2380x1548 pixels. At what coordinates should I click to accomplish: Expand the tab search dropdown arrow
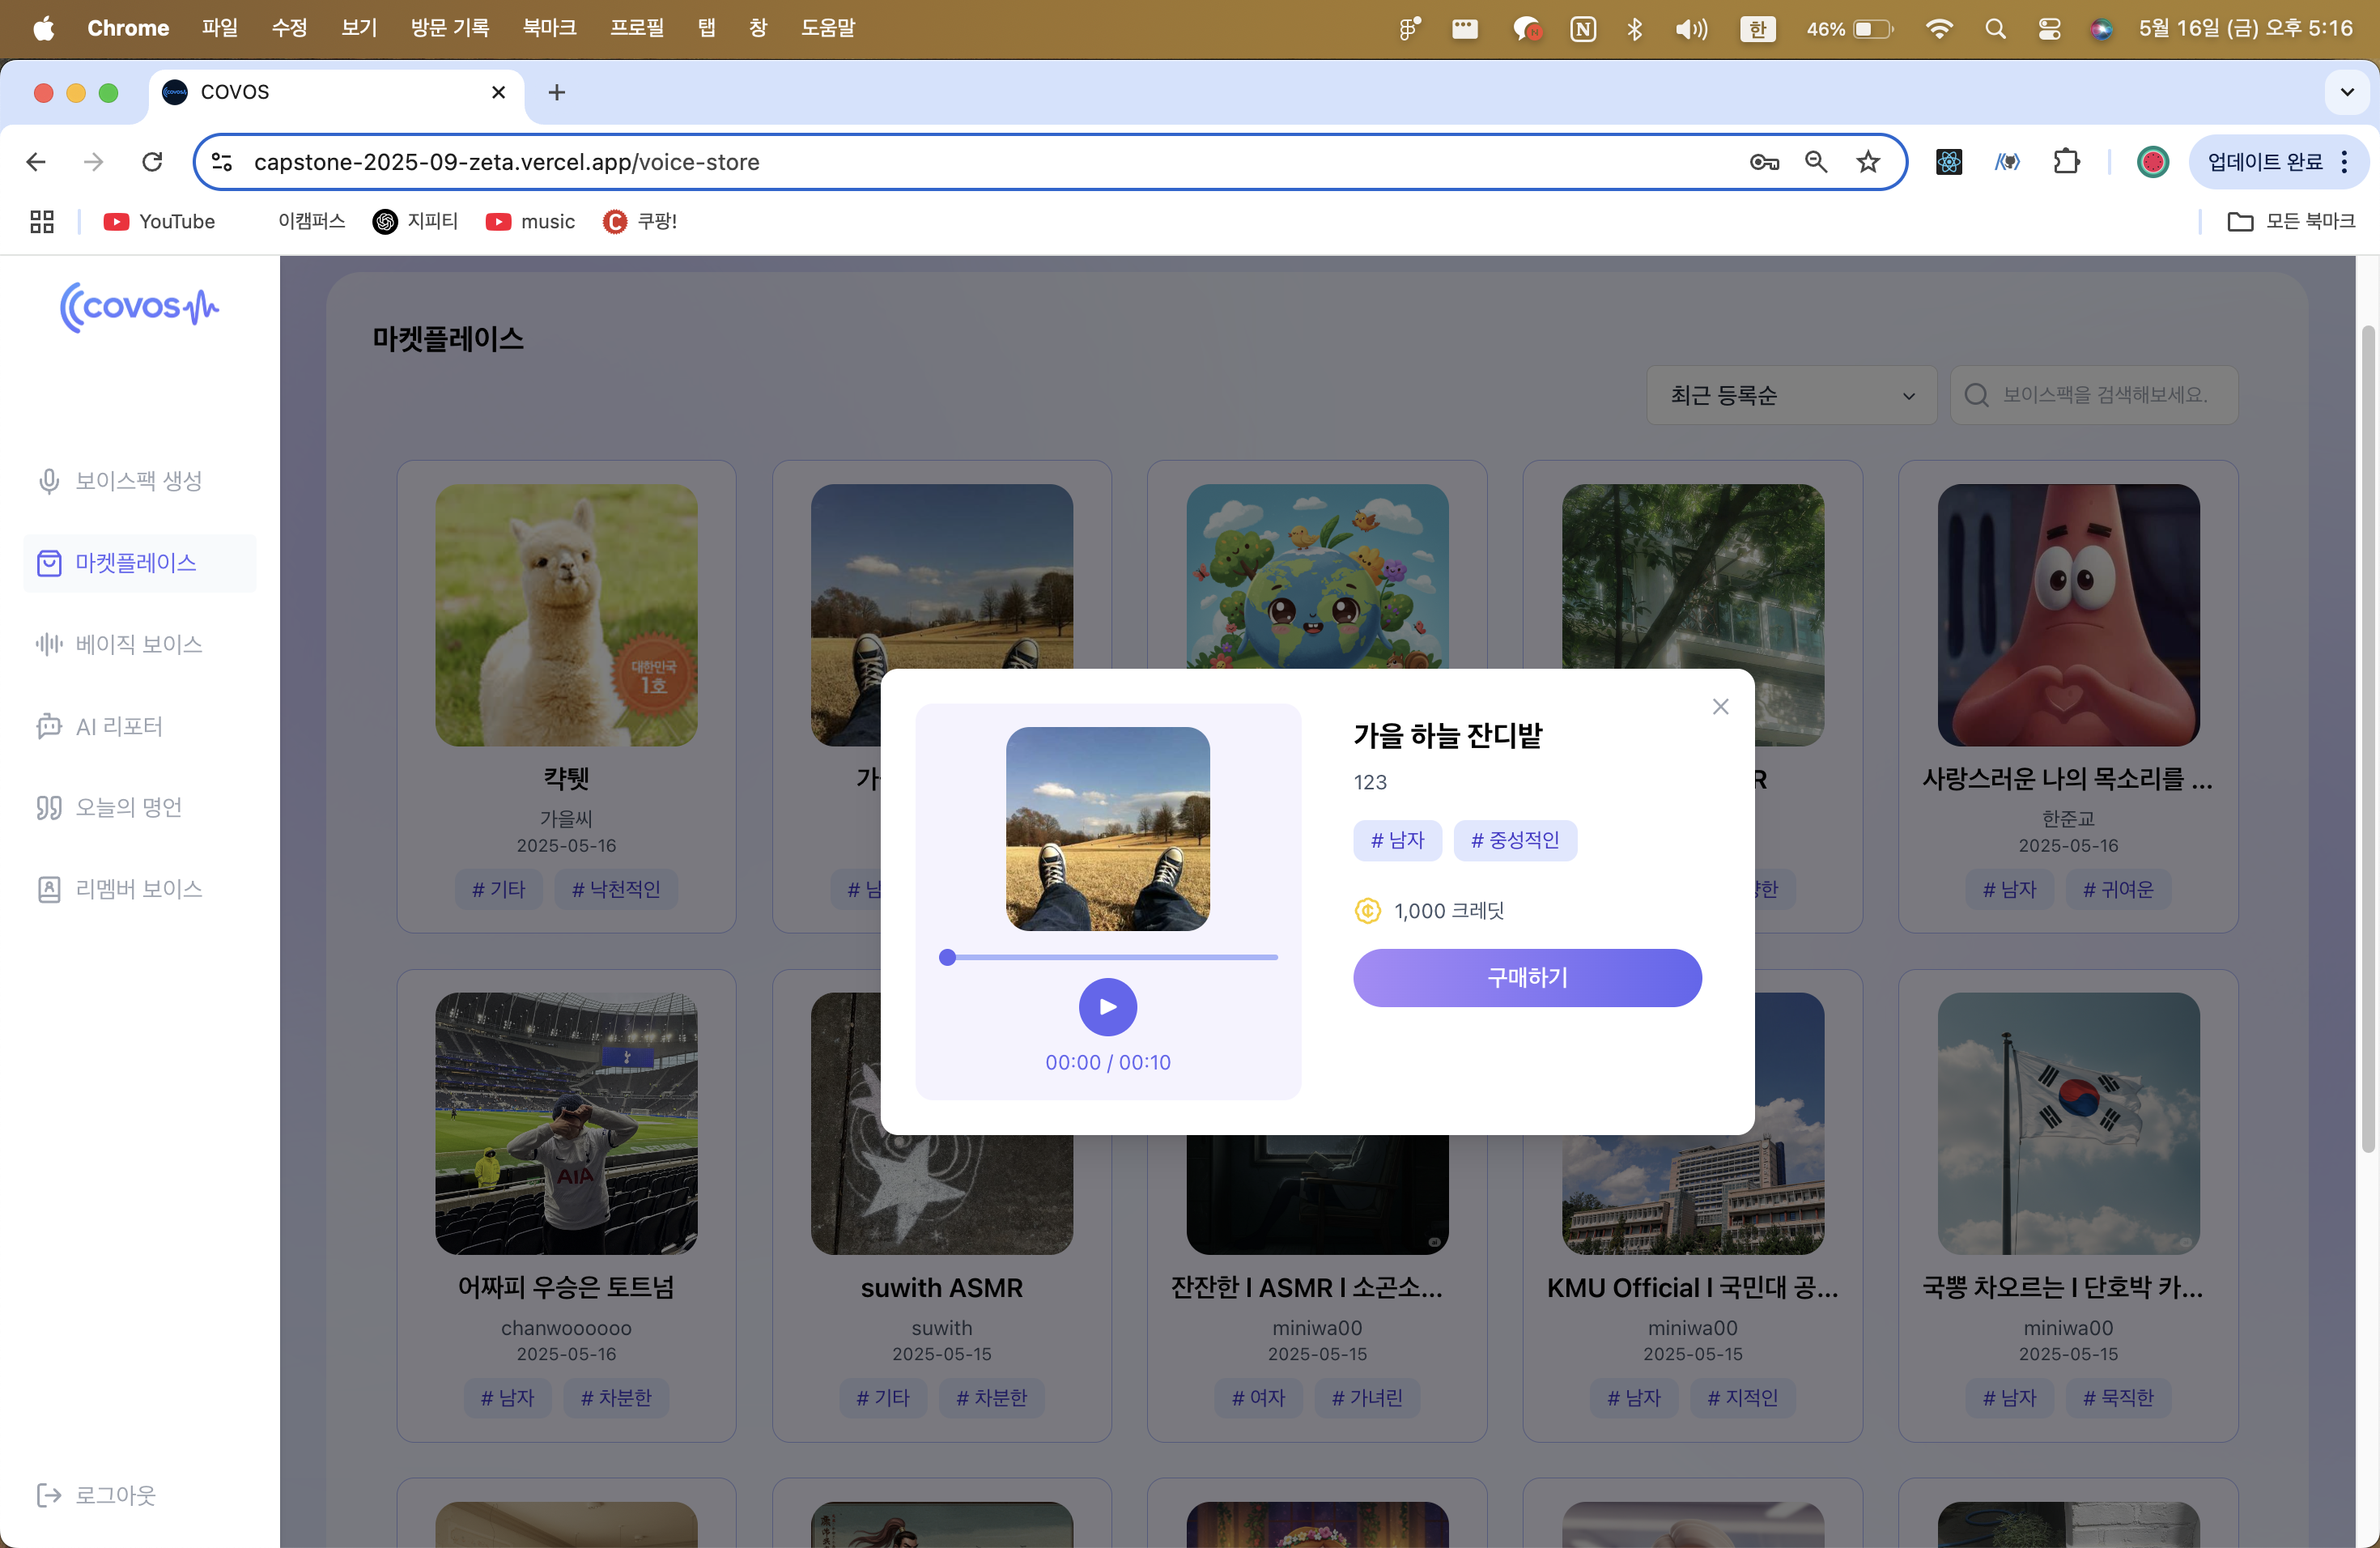click(x=2347, y=92)
